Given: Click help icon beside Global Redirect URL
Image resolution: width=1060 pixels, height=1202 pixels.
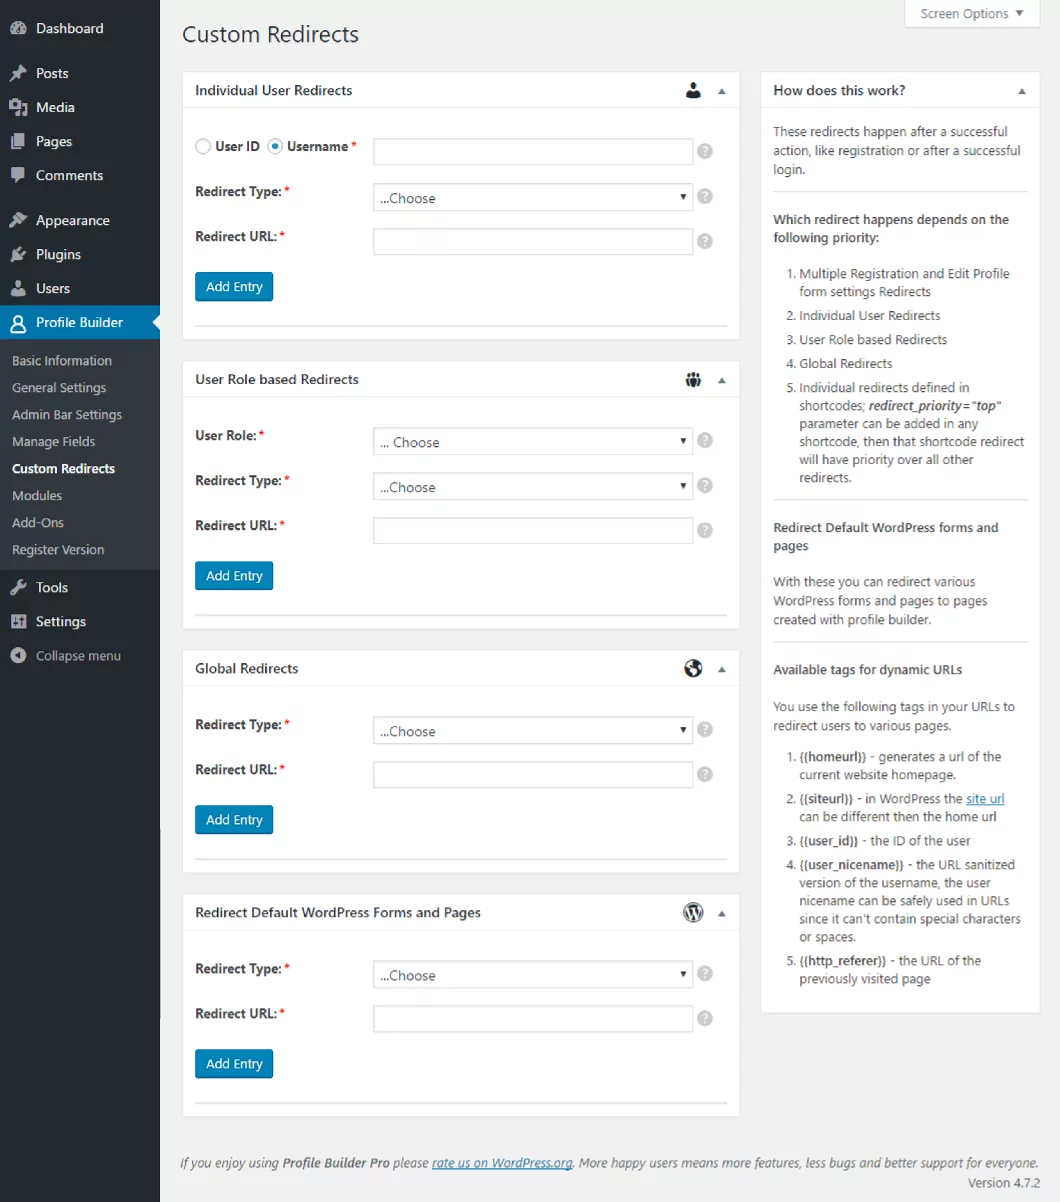Looking at the screenshot, I should point(705,774).
